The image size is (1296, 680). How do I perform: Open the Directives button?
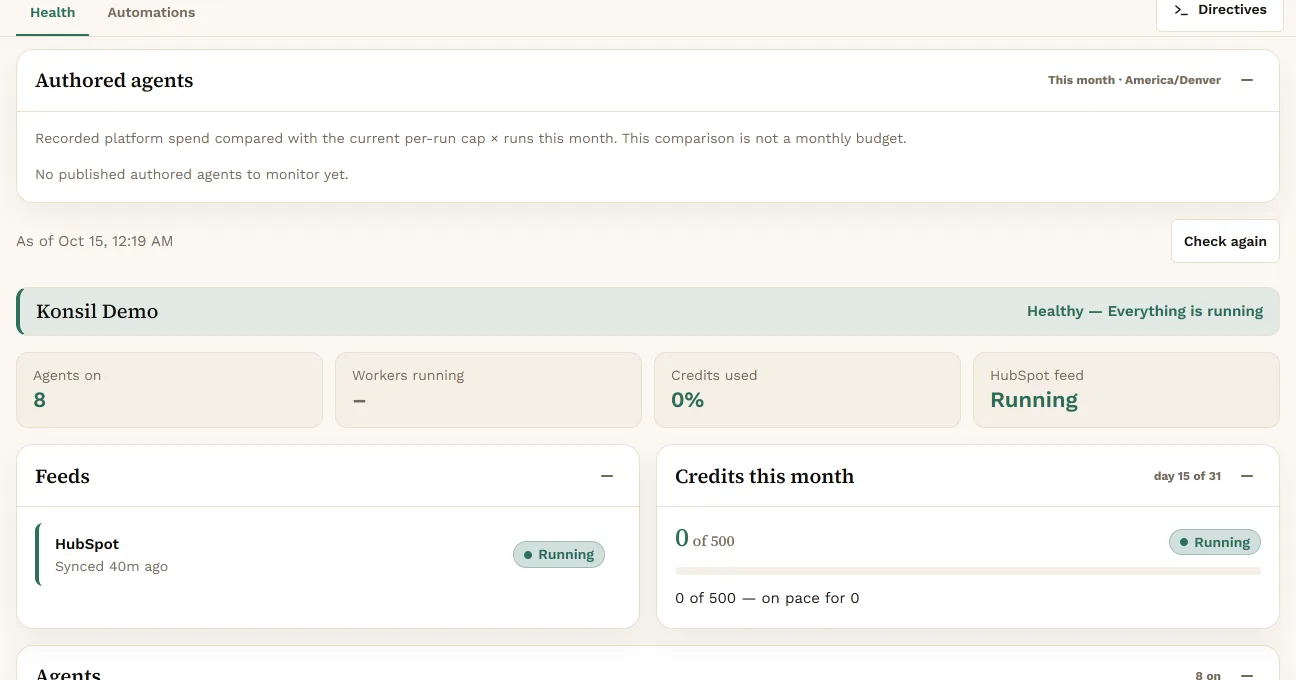click(1219, 11)
